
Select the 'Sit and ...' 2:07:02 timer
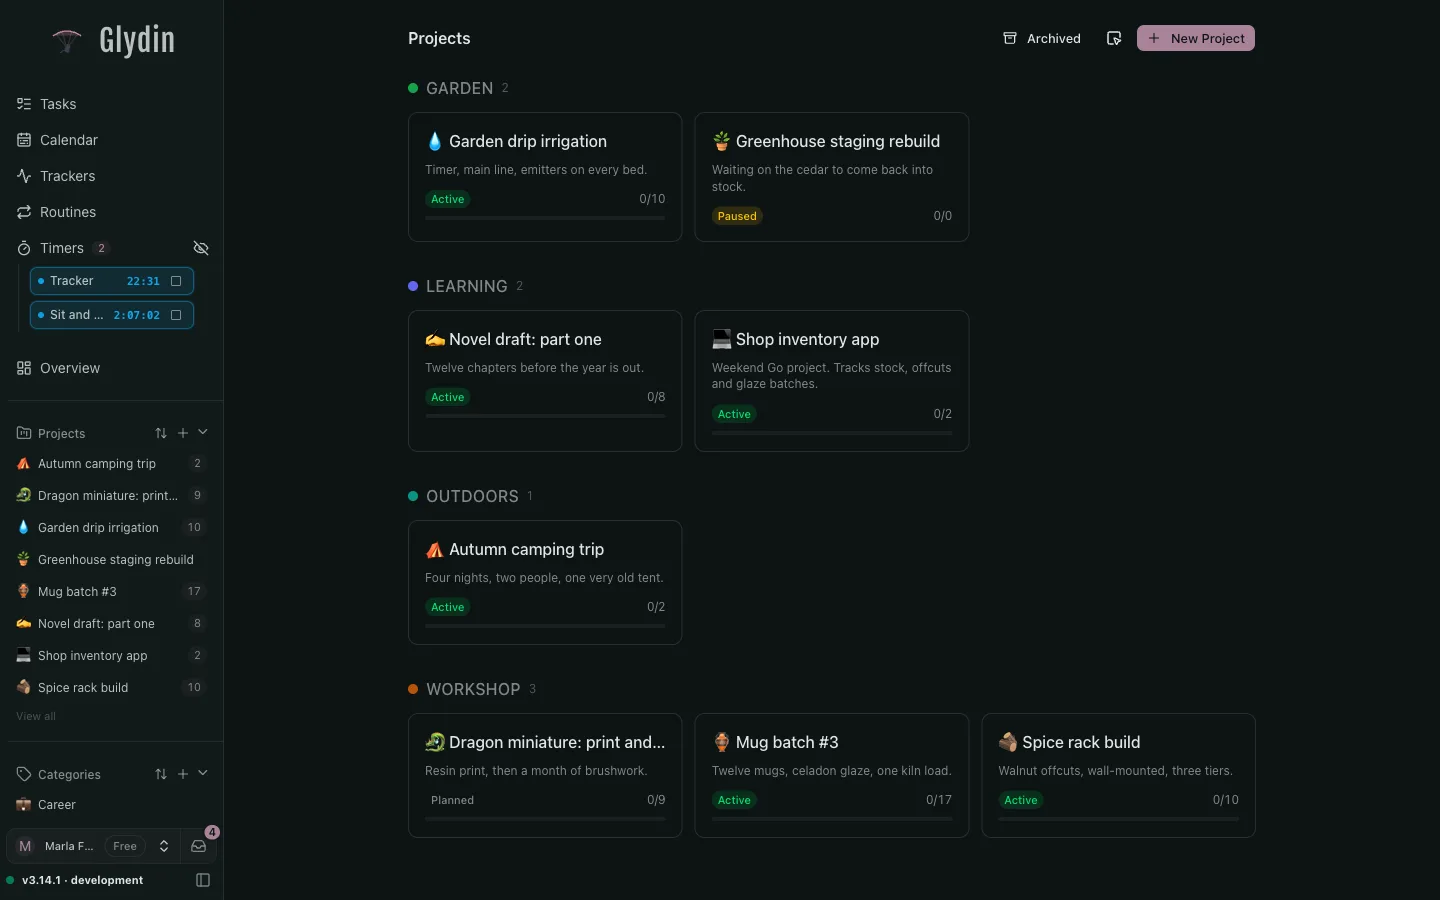point(112,315)
